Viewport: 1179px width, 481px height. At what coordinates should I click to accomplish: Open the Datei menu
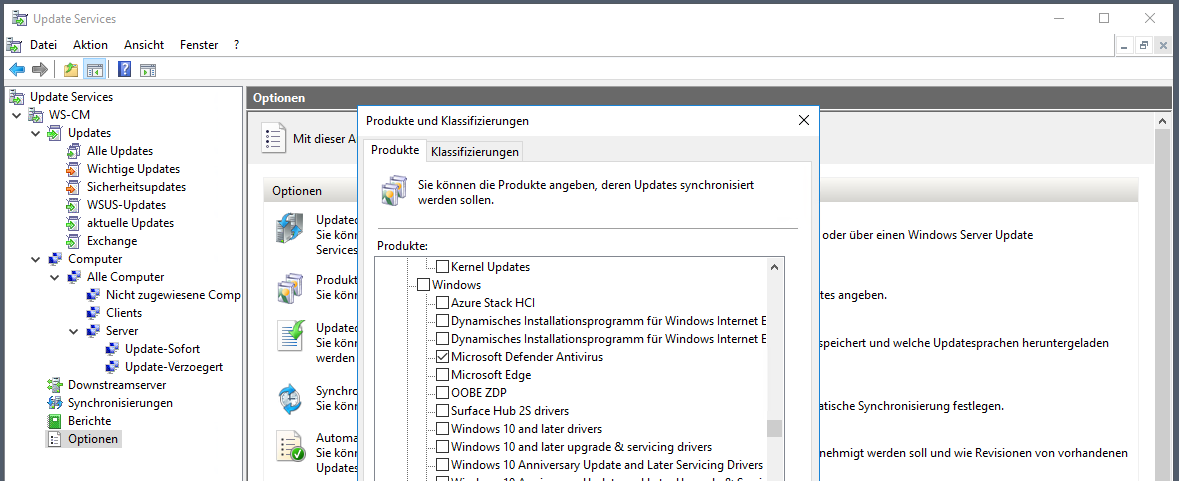(x=44, y=45)
